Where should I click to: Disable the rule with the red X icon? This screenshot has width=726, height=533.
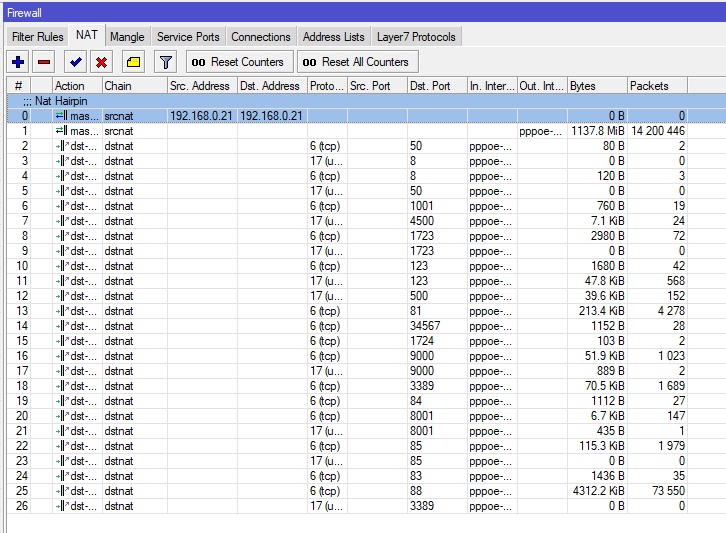click(x=102, y=62)
